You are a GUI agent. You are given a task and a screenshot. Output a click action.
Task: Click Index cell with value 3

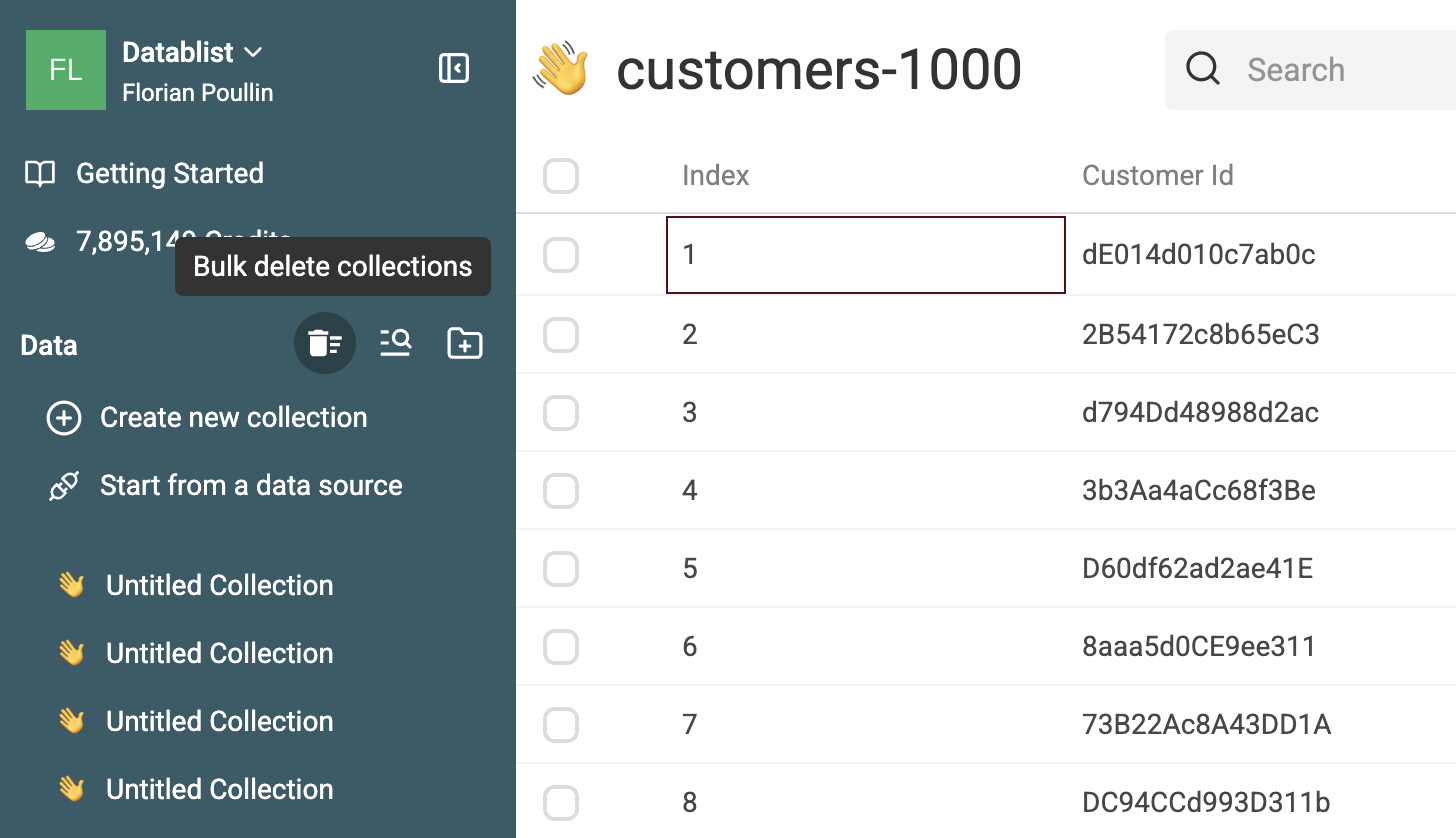(x=866, y=412)
